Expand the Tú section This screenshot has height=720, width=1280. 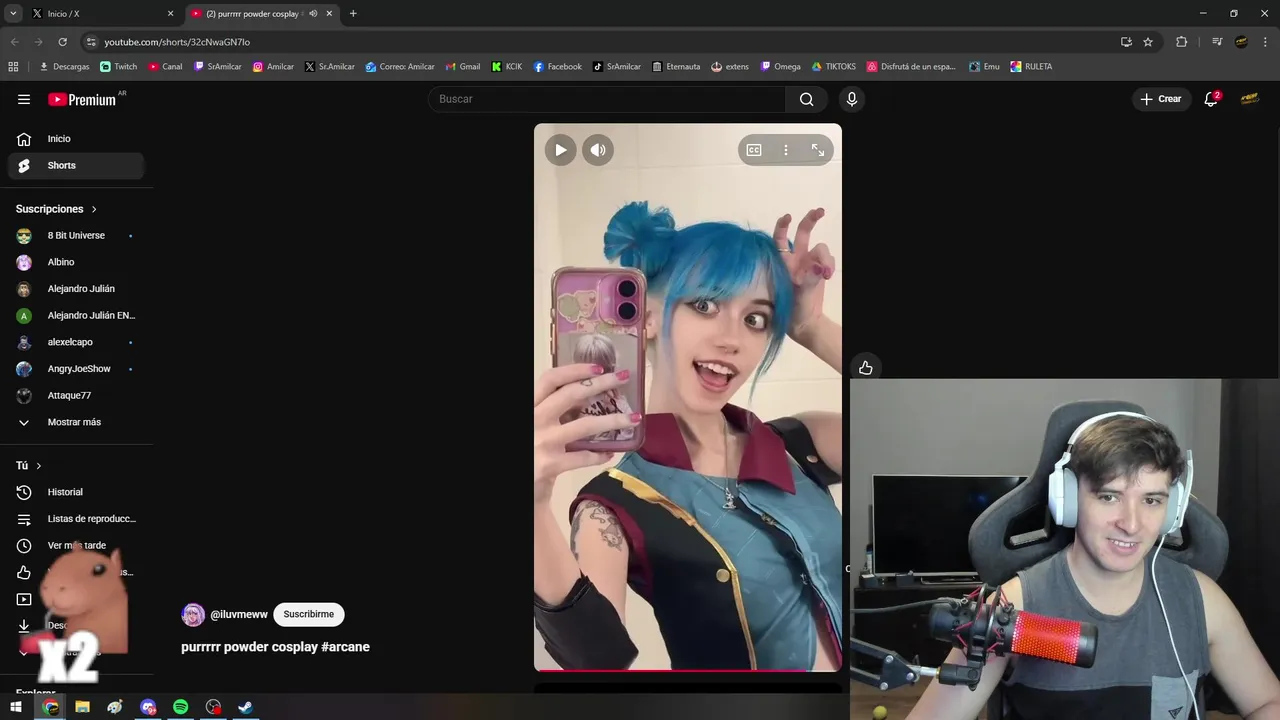(29, 466)
